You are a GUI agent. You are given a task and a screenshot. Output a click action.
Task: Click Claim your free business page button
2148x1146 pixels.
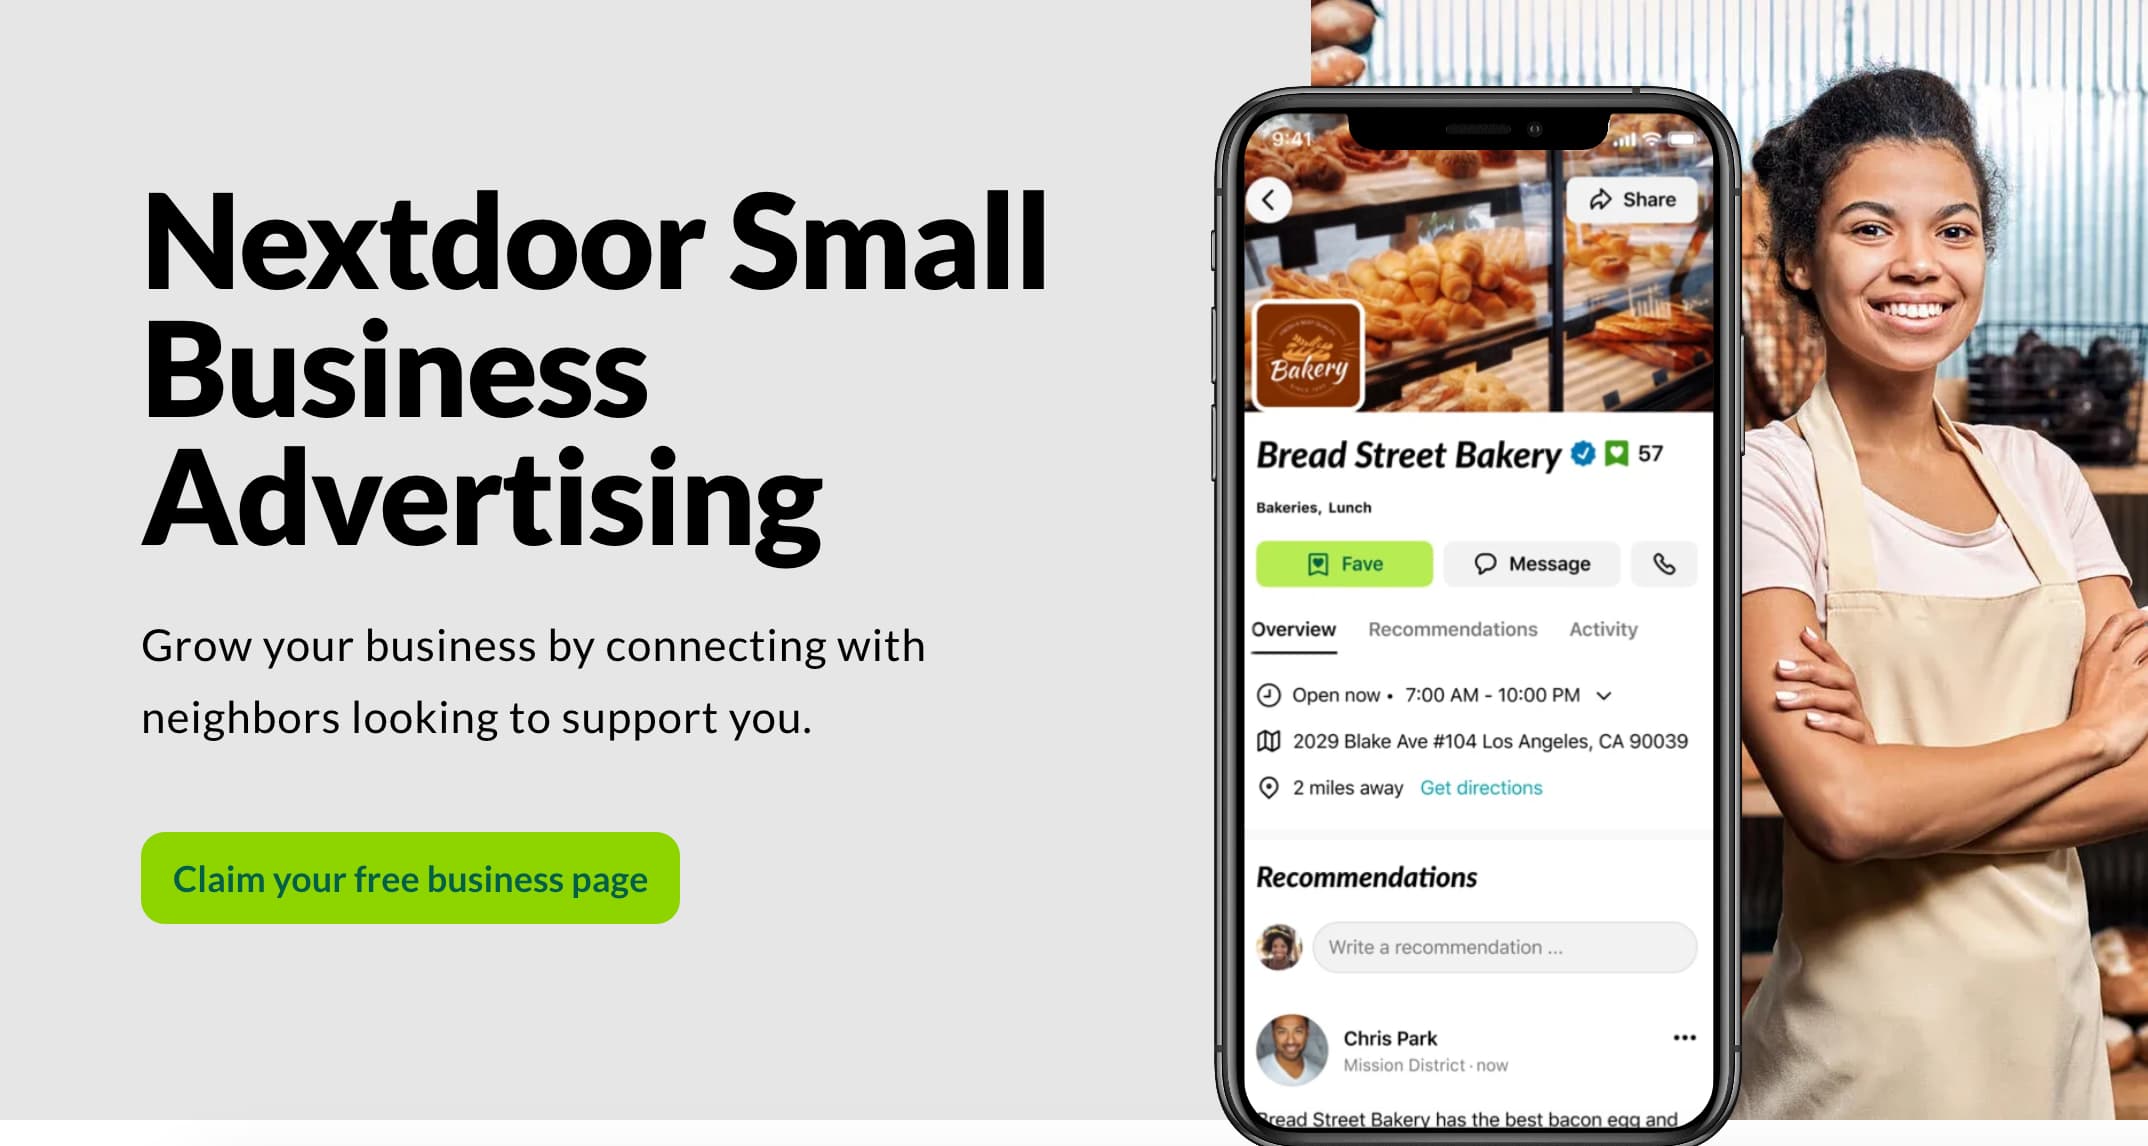(x=411, y=879)
